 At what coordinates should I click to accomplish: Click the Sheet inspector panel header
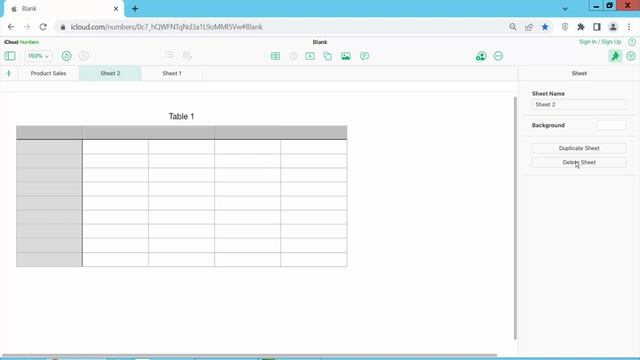(x=579, y=73)
